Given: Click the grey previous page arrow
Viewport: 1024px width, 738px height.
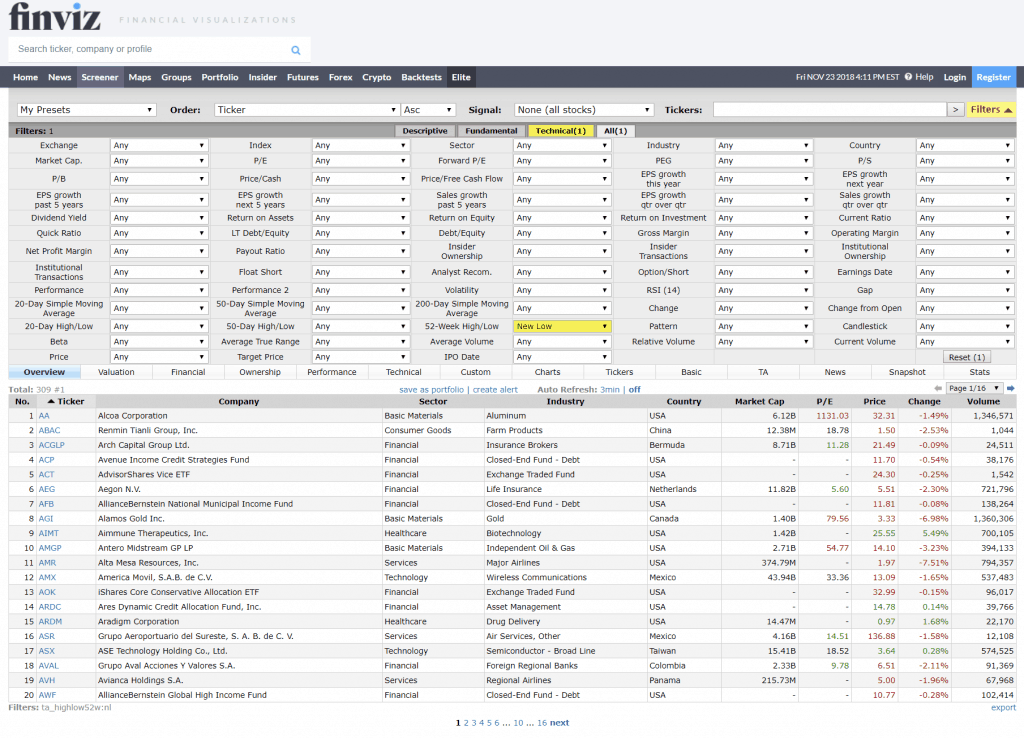Looking at the screenshot, I should tap(938, 389).
